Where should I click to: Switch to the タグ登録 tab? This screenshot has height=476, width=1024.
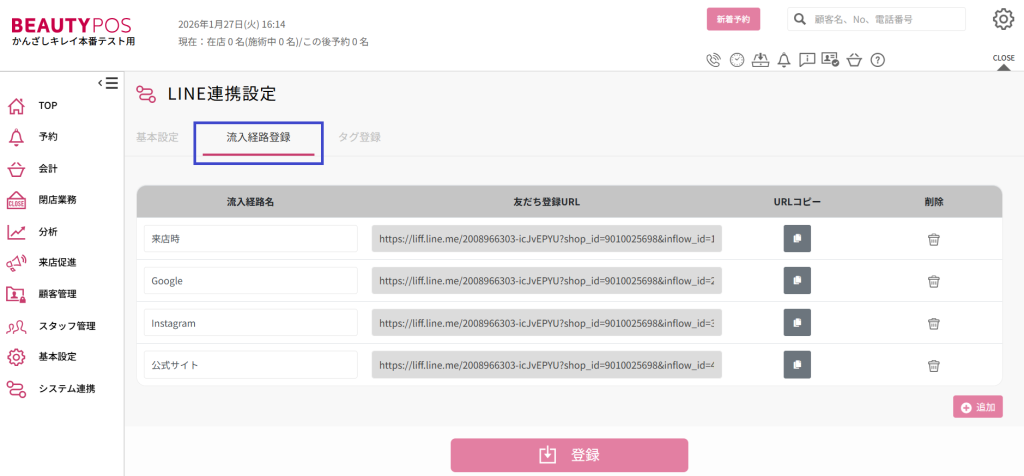359,137
